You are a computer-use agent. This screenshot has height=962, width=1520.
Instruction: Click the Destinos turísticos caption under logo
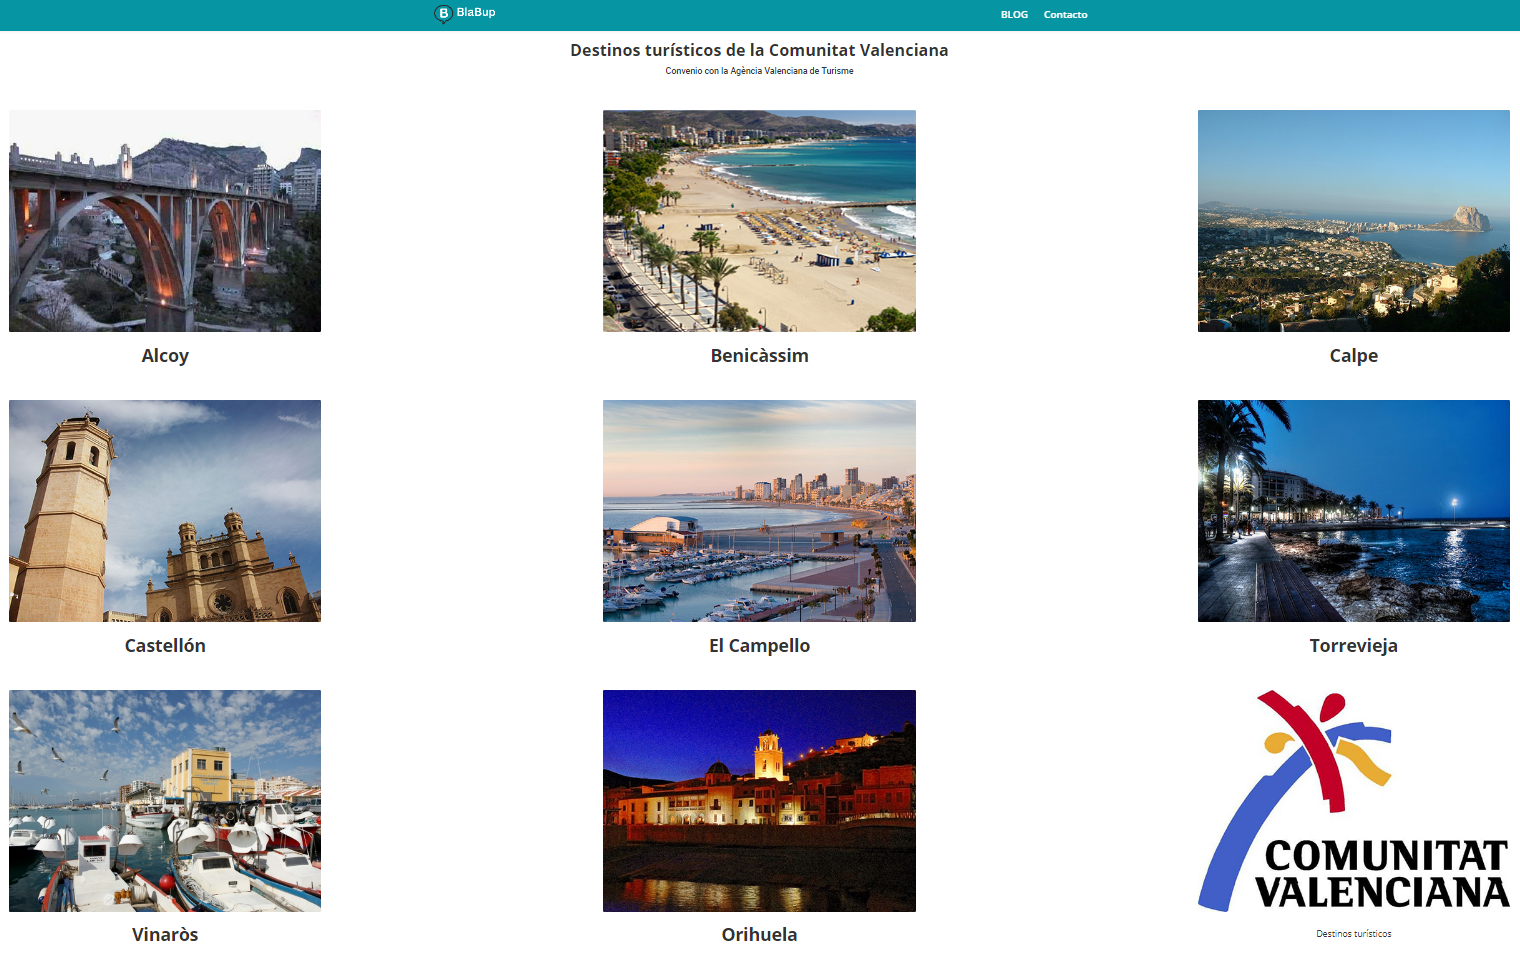click(1353, 934)
